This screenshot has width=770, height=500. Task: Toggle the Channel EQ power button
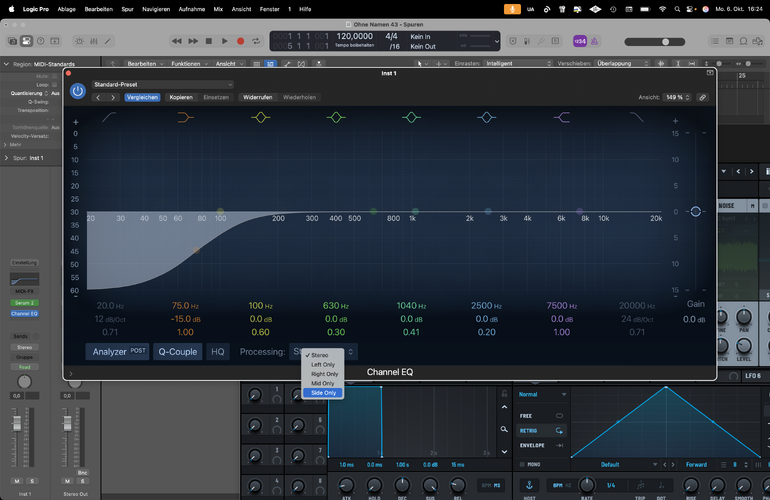(77, 91)
